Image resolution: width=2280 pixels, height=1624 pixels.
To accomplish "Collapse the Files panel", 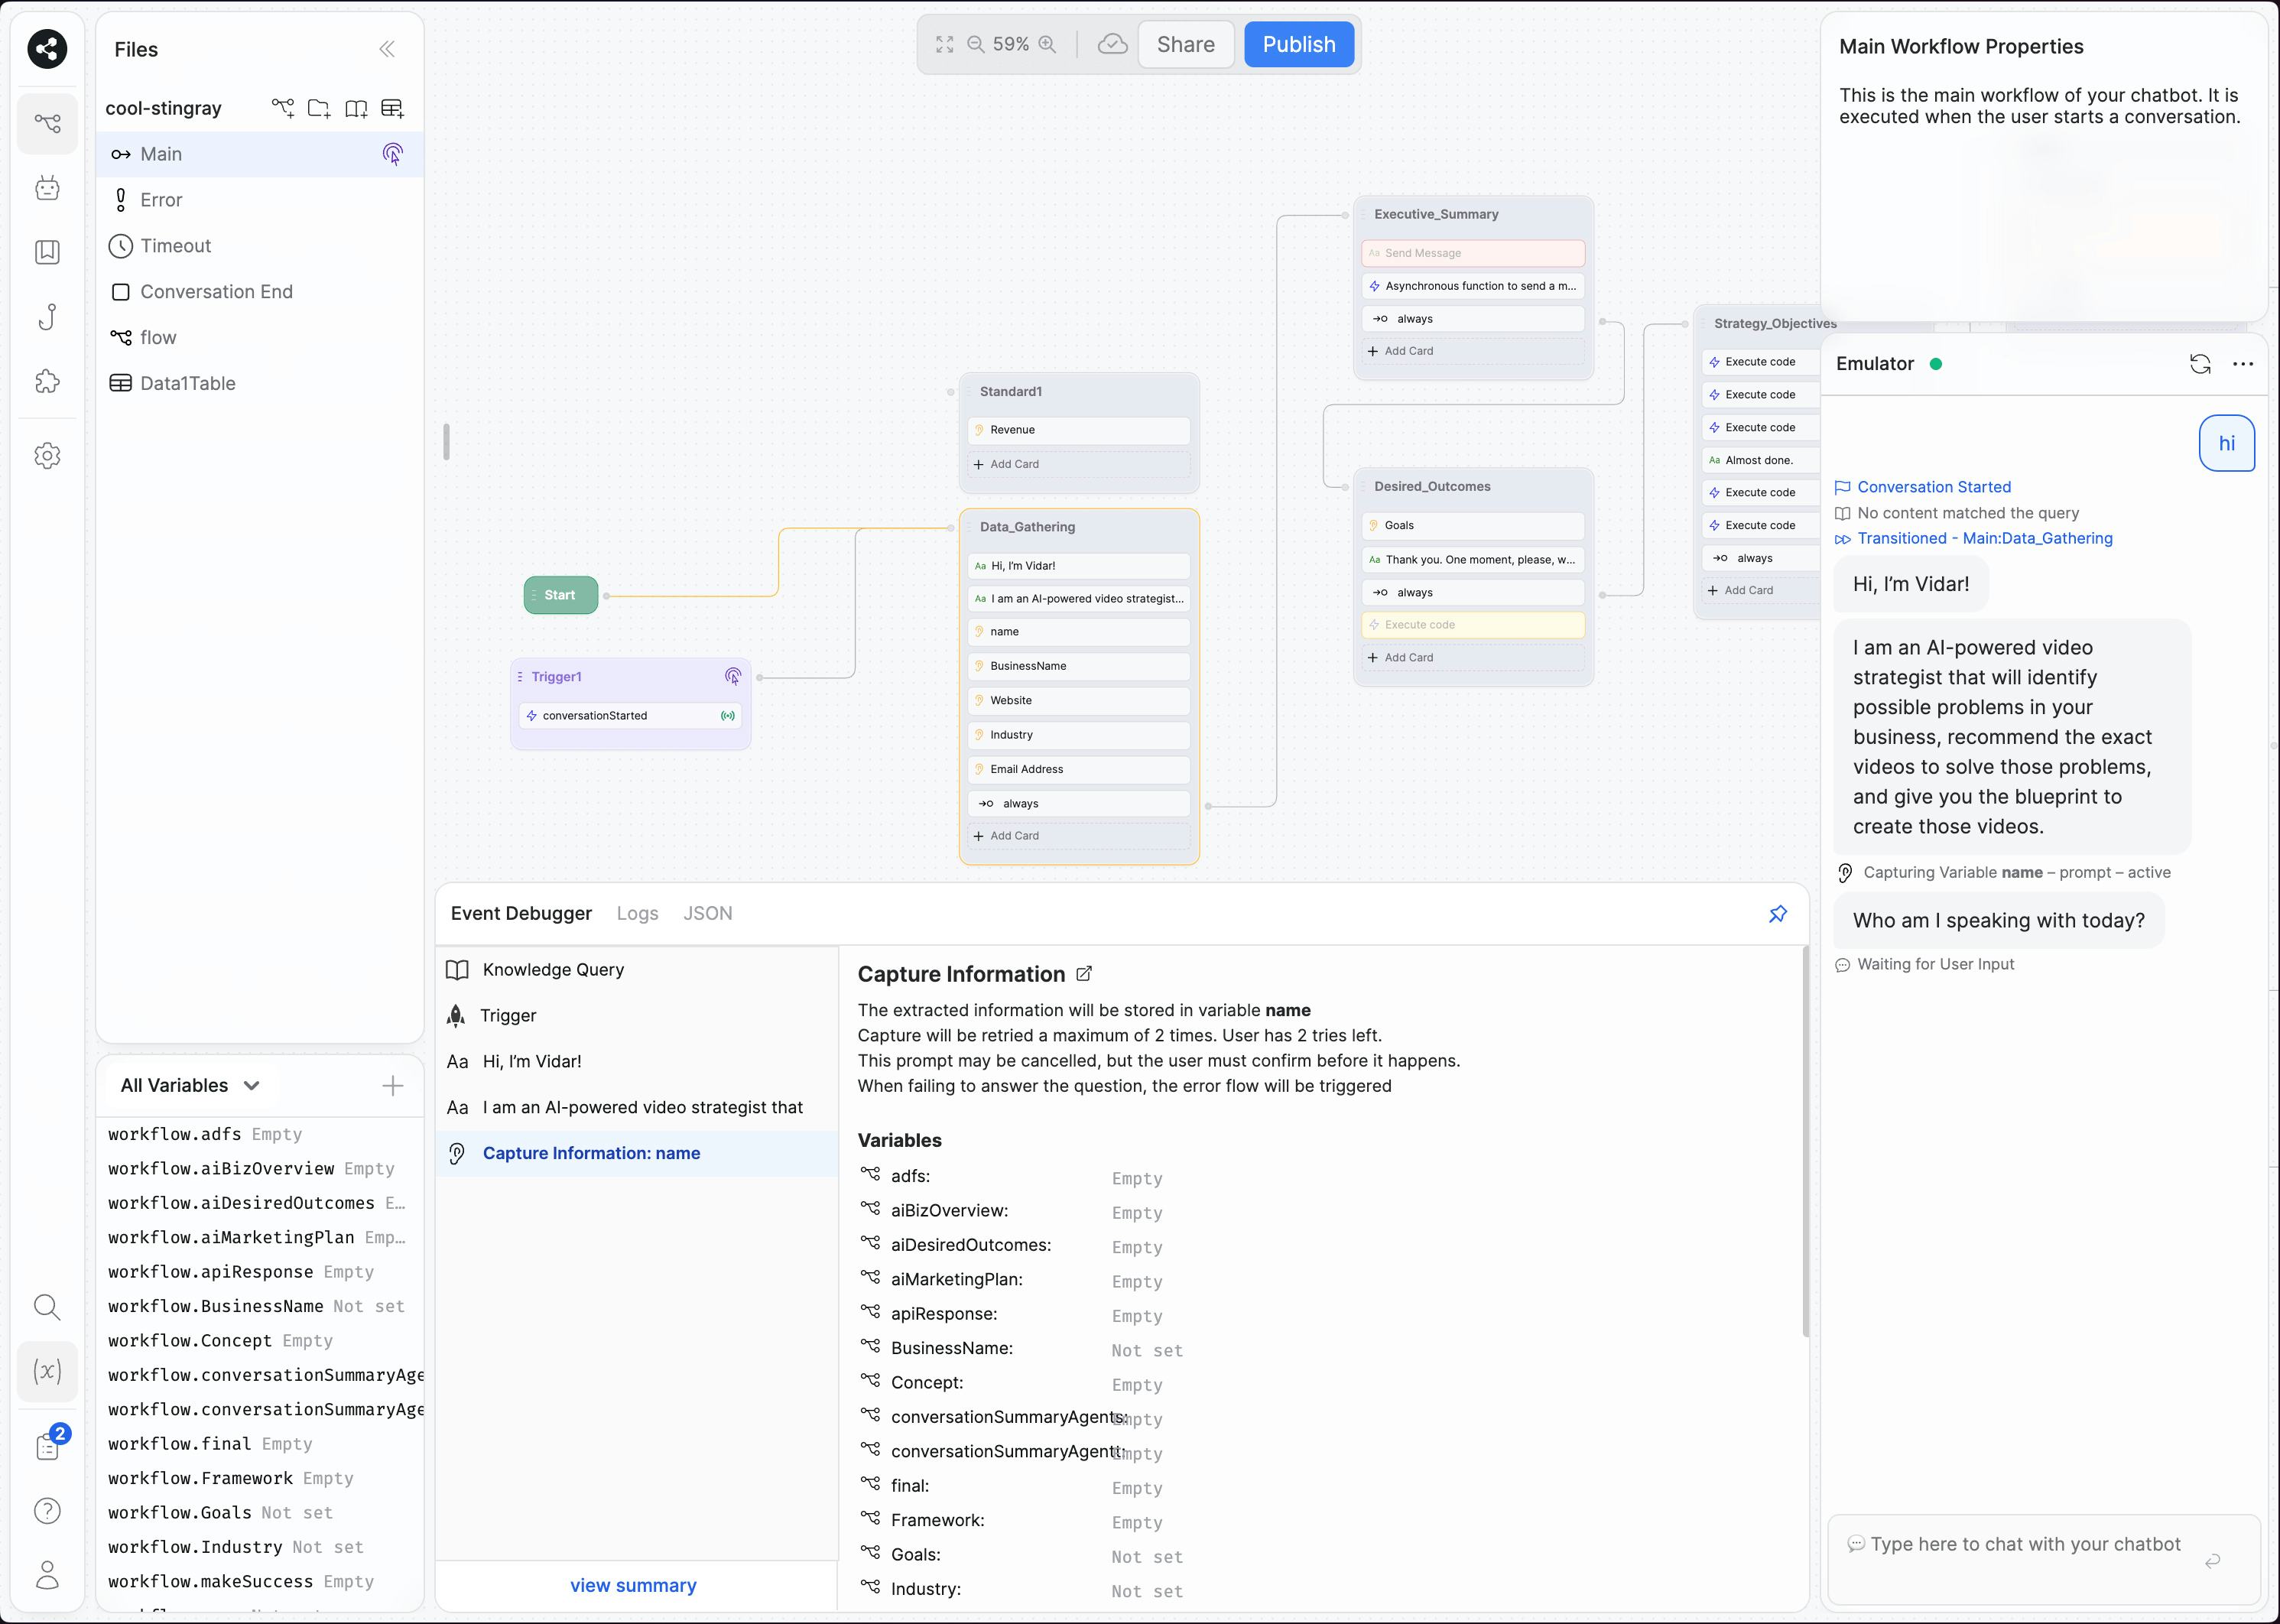I will (388, 48).
